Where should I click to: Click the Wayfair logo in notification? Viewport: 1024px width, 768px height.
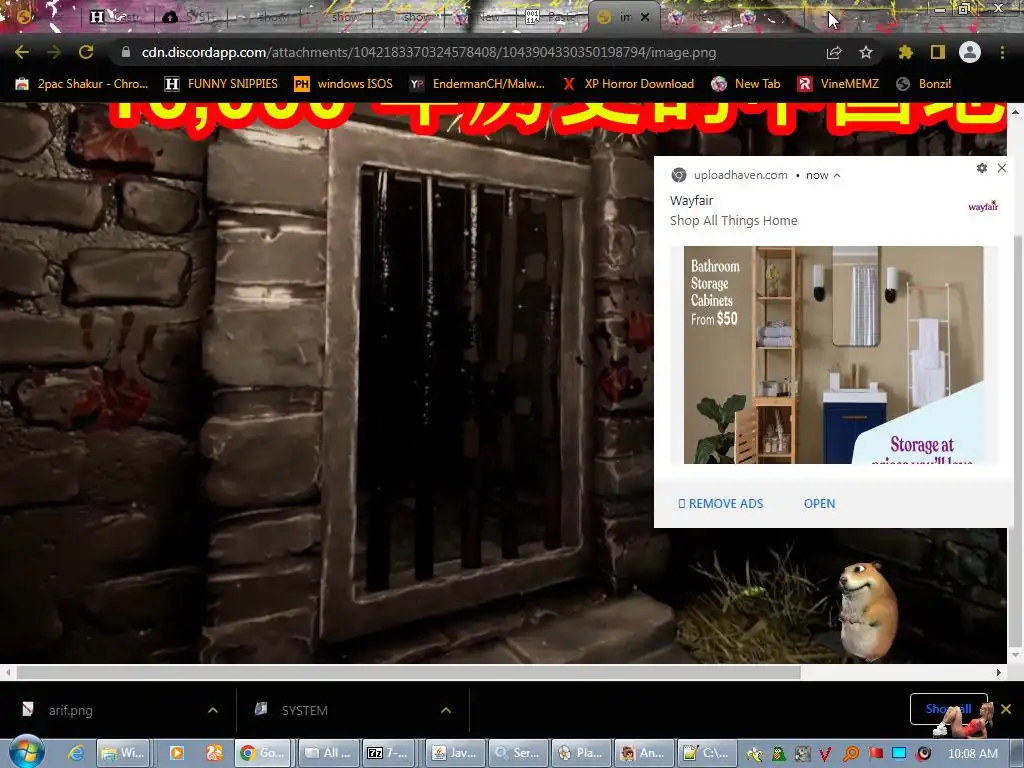[x=983, y=206]
